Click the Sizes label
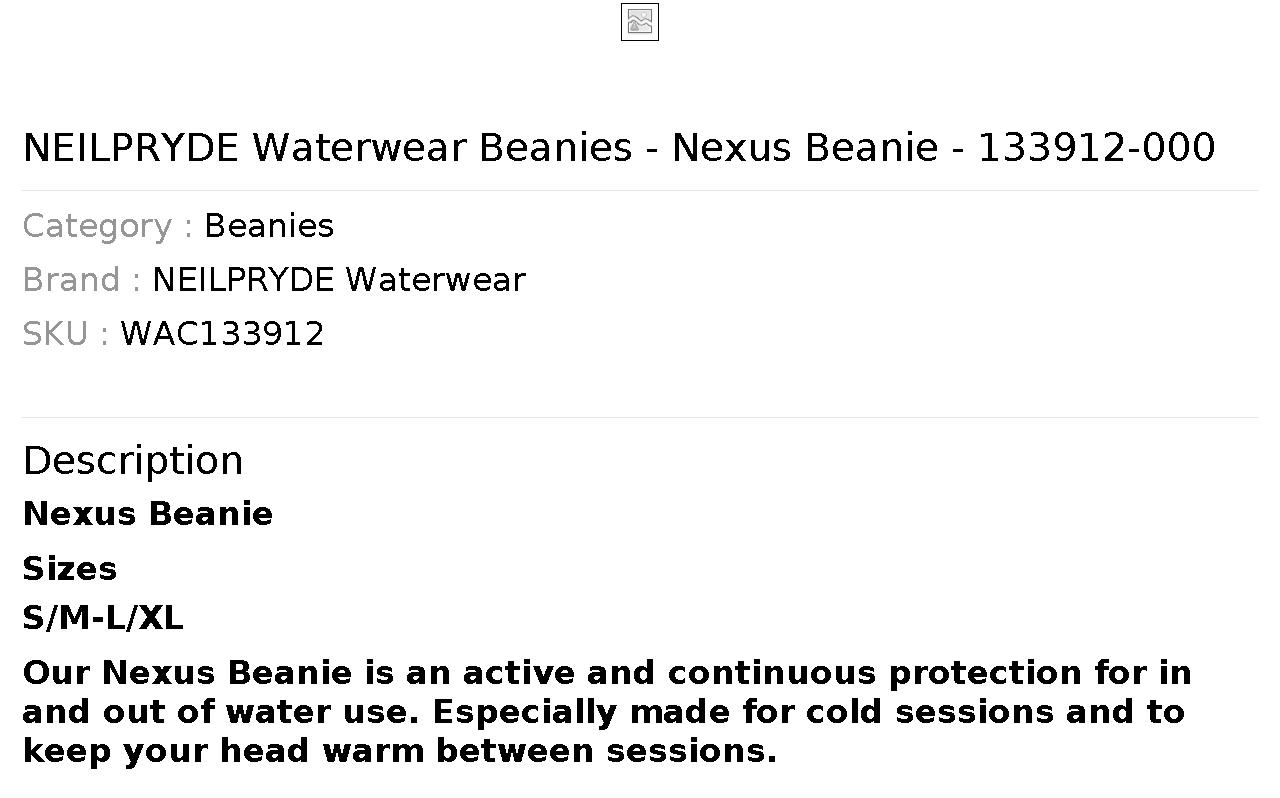 tap(70, 568)
